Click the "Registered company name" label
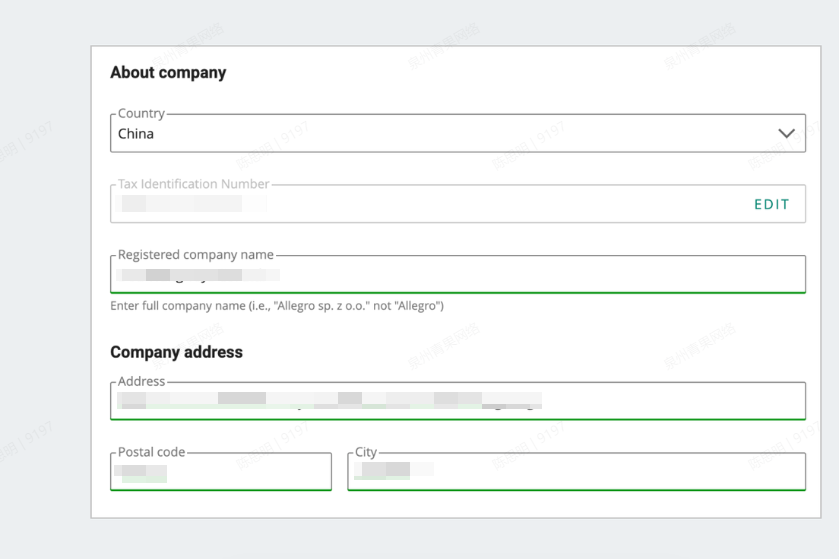 [x=196, y=255]
